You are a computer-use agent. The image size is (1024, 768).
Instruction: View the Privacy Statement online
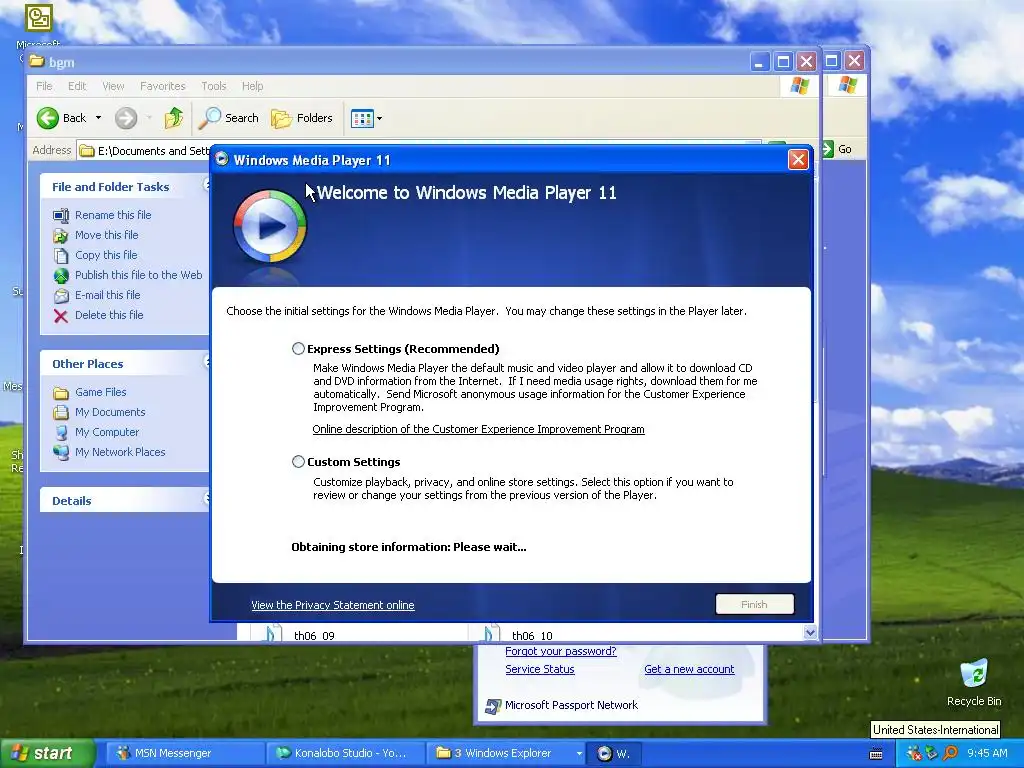pyautogui.click(x=332, y=605)
